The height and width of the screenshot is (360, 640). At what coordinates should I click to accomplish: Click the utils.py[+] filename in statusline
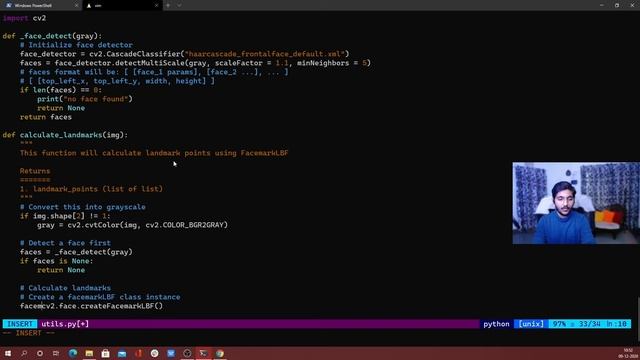point(65,324)
